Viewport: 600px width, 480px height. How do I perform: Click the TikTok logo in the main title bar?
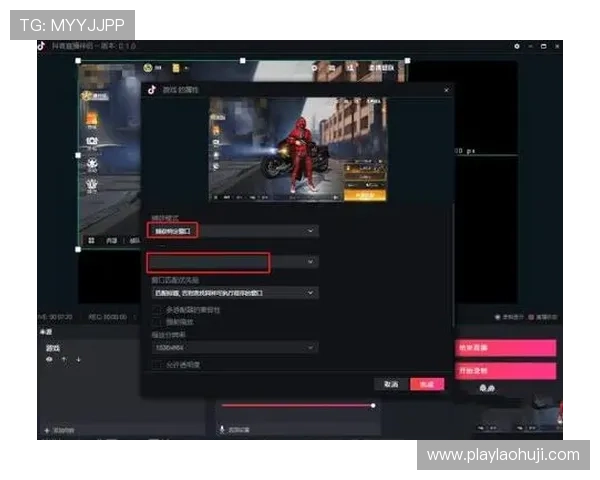(x=42, y=46)
